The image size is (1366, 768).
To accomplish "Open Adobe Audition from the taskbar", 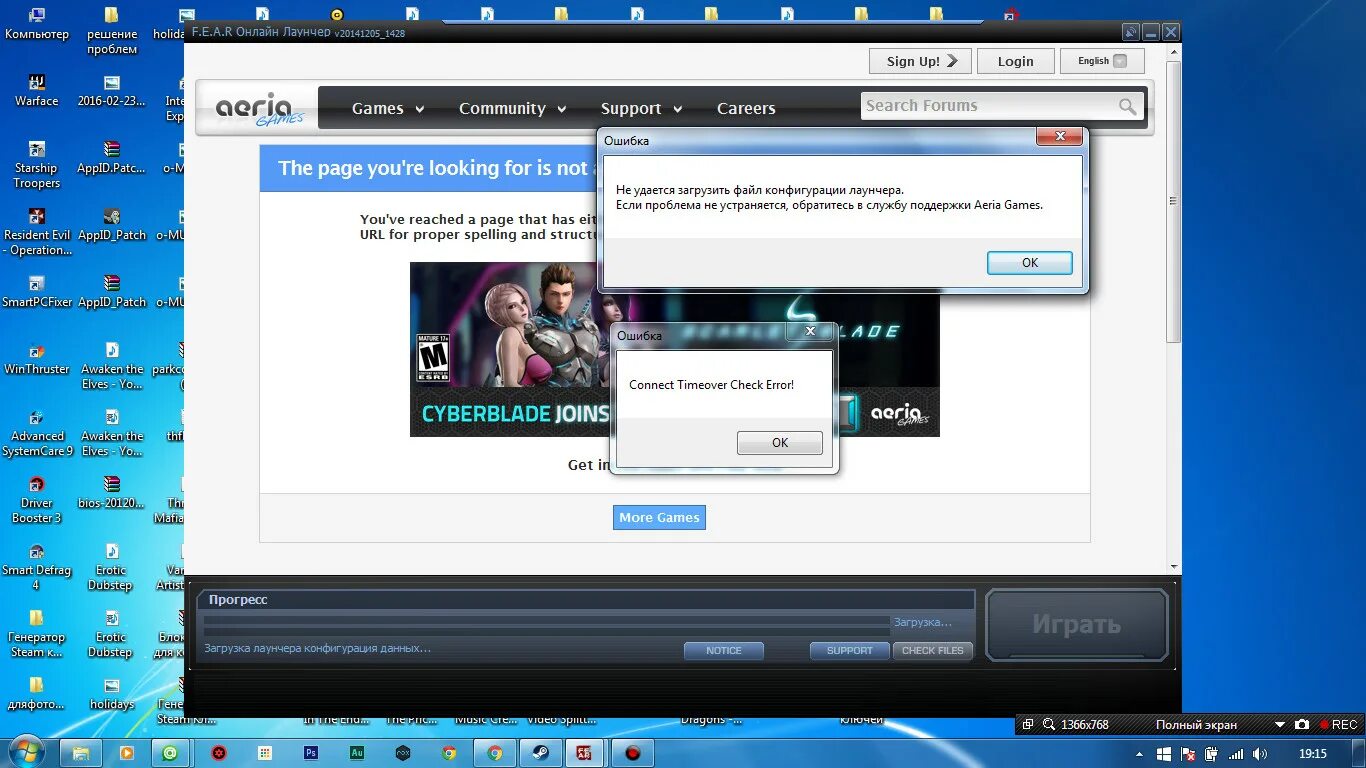I will pyautogui.click(x=357, y=753).
